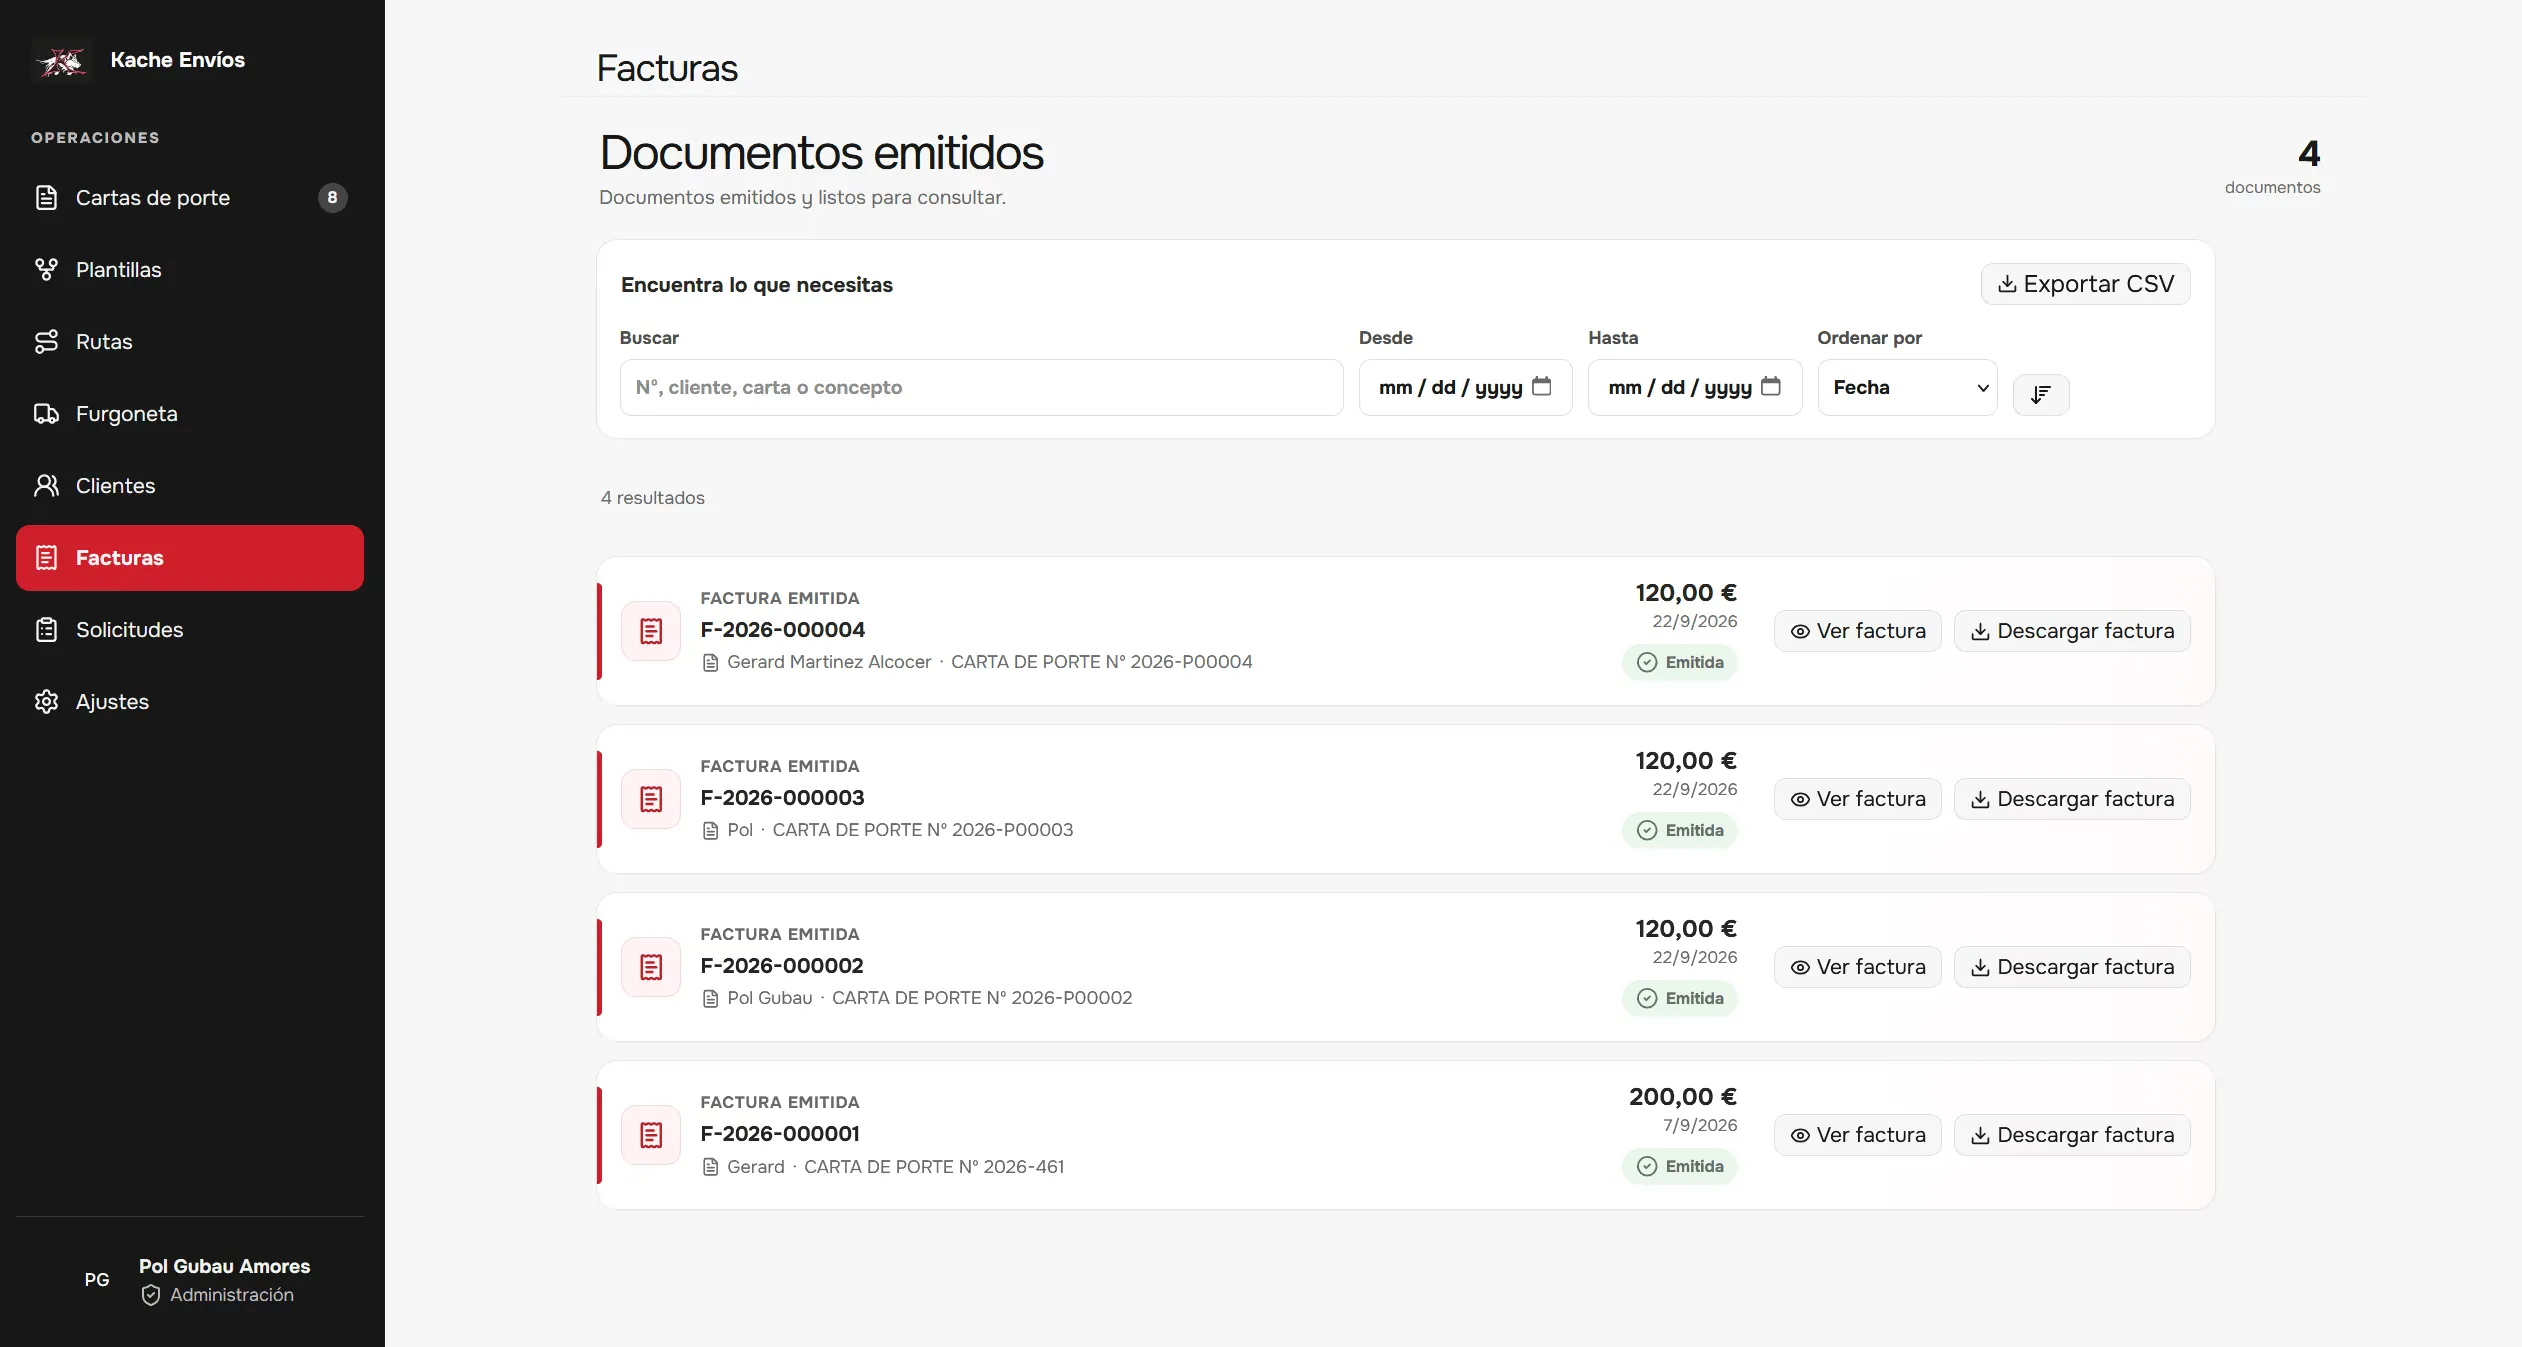The height and width of the screenshot is (1347, 2522).
Task: Click the invoice icon for F-2026-000002
Action: pos(651,967)
